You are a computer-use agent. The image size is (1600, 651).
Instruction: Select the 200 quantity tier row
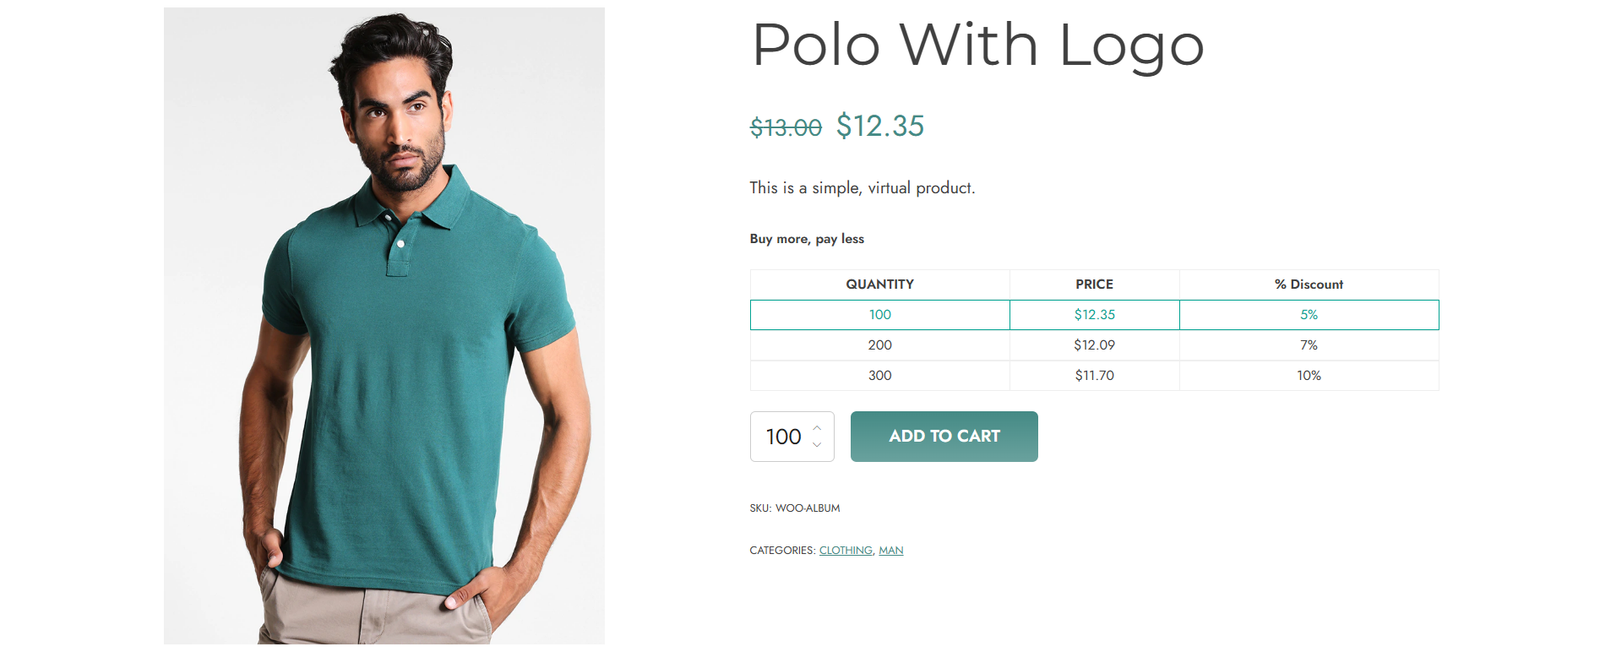coord(880,345)
